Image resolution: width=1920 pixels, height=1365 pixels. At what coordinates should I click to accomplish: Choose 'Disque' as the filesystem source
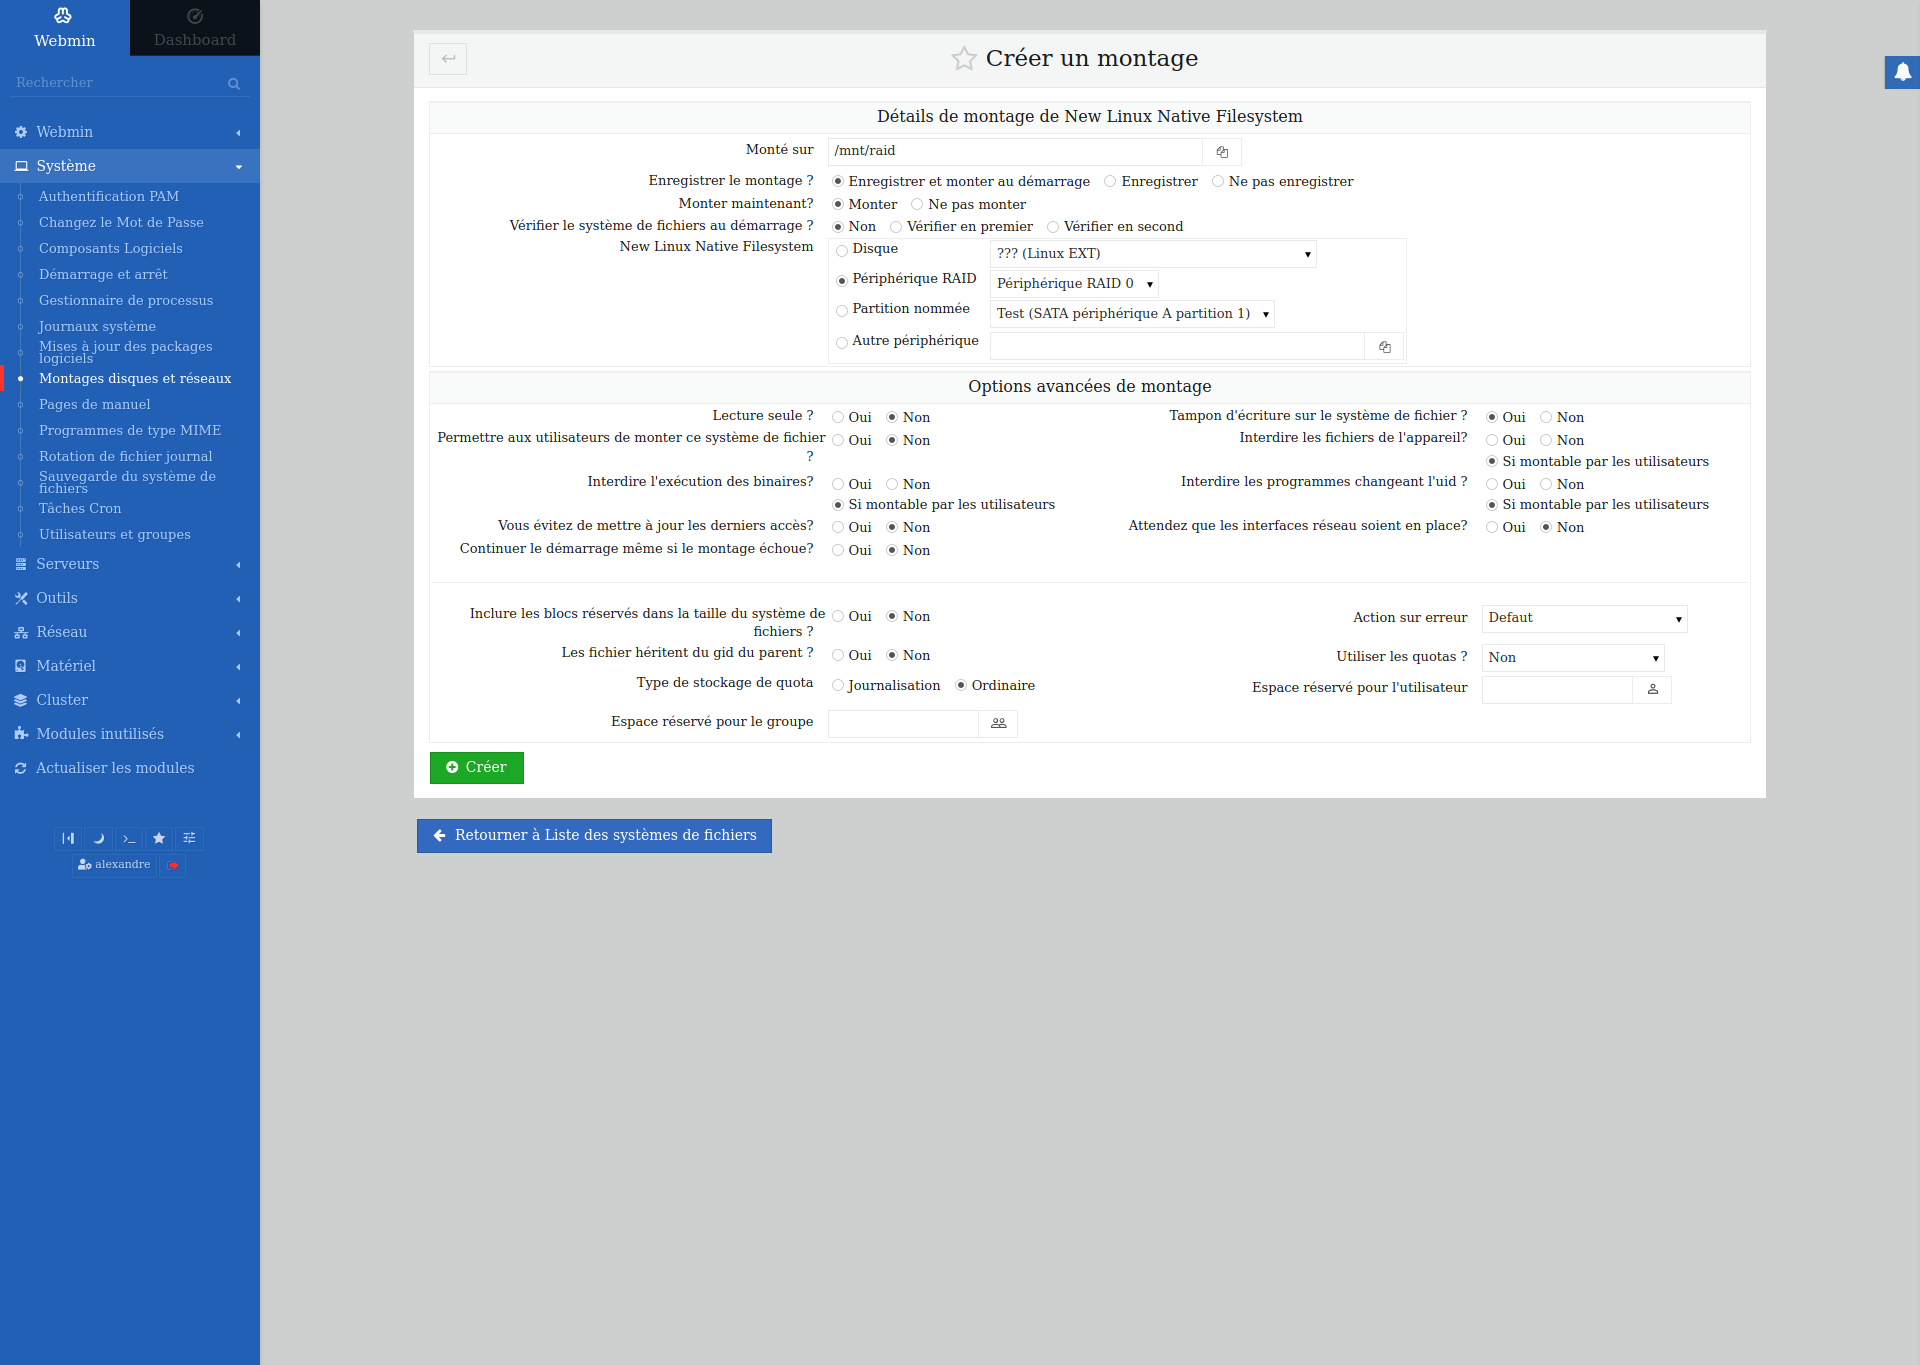point(842,251)
